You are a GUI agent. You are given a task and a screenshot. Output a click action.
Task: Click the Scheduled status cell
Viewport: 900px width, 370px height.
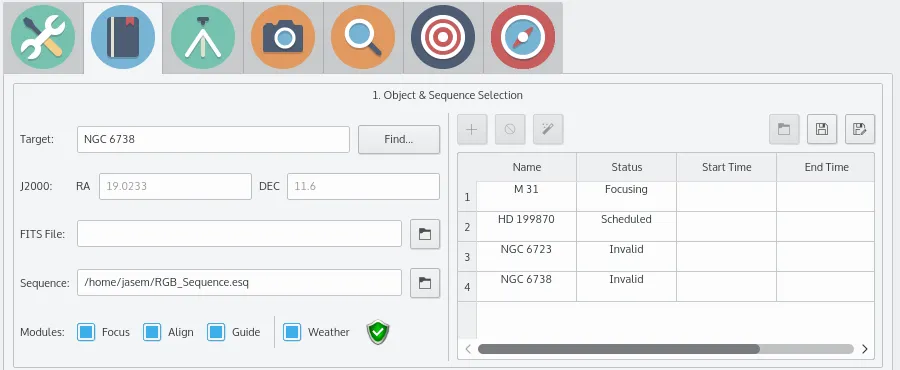627,226
